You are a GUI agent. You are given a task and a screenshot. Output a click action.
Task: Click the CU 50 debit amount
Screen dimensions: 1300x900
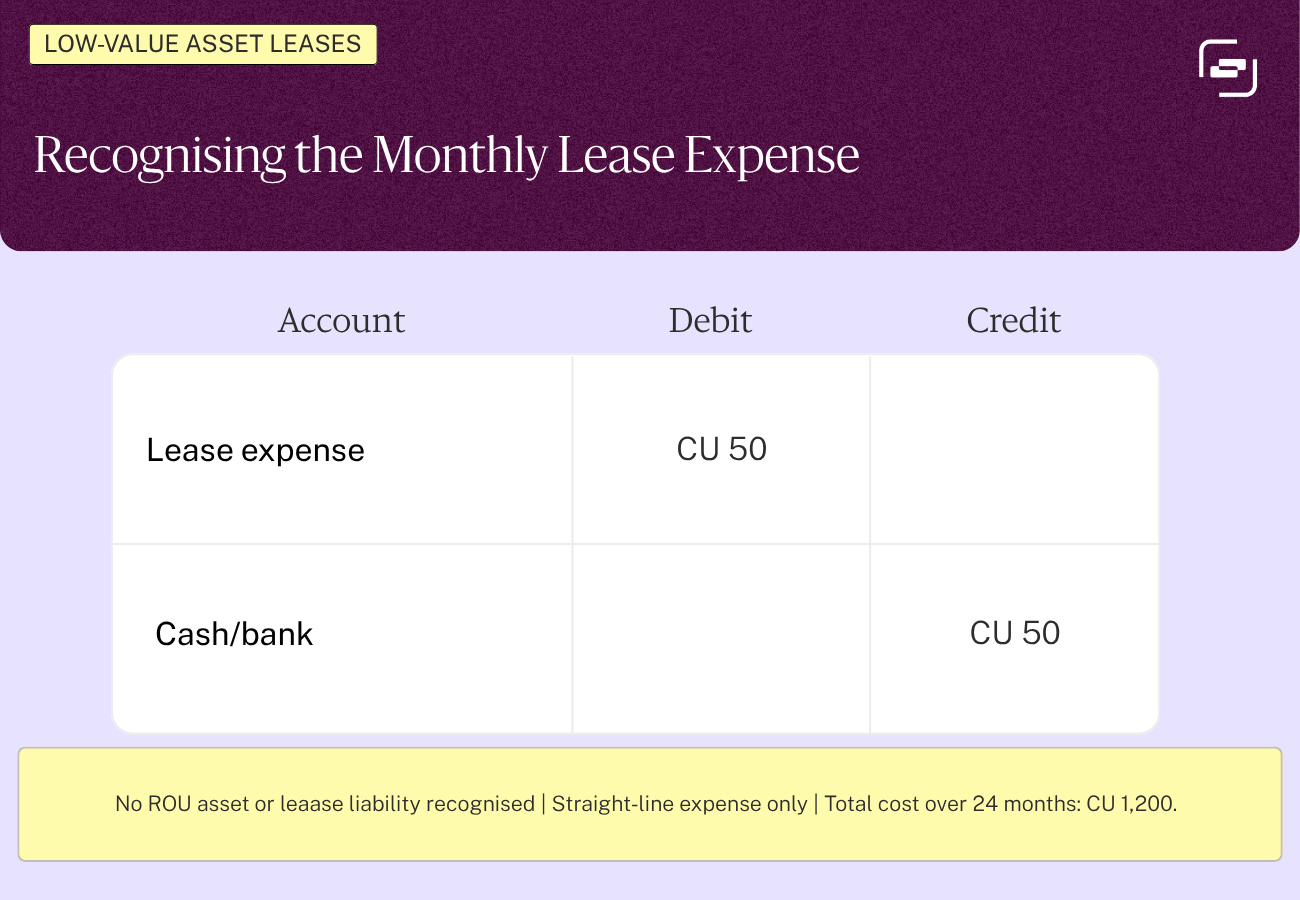[x=722, y=449]
